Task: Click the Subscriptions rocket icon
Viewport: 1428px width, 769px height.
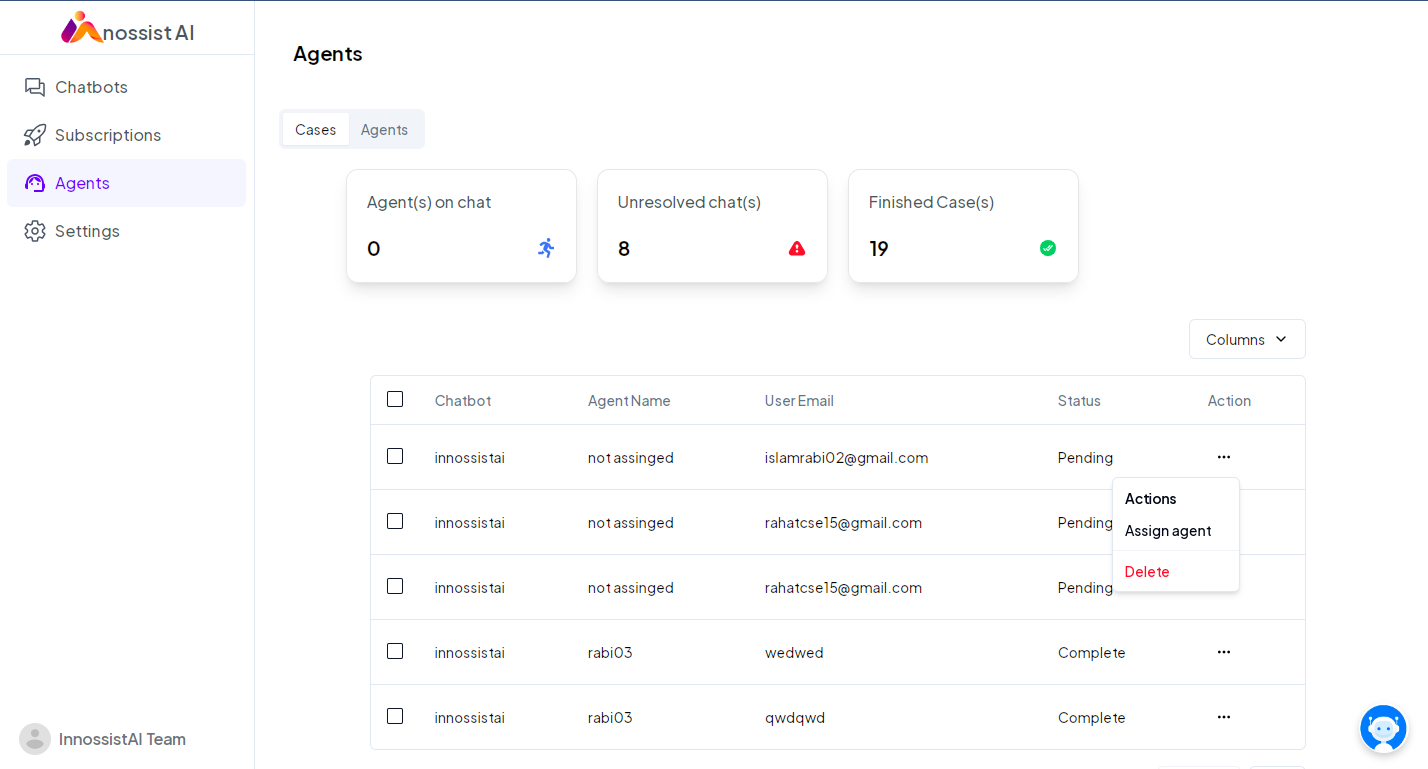Action: click(35, 135)
